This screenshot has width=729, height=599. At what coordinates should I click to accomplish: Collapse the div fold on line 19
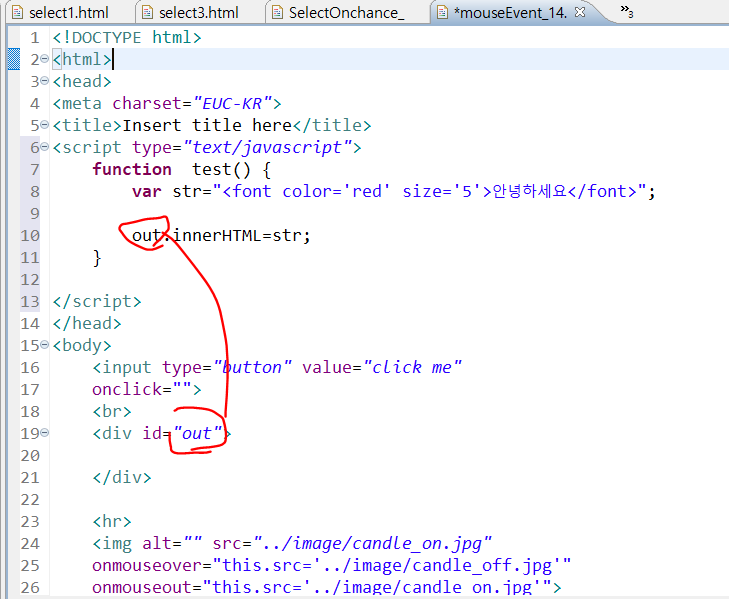[x=45, y=433]
